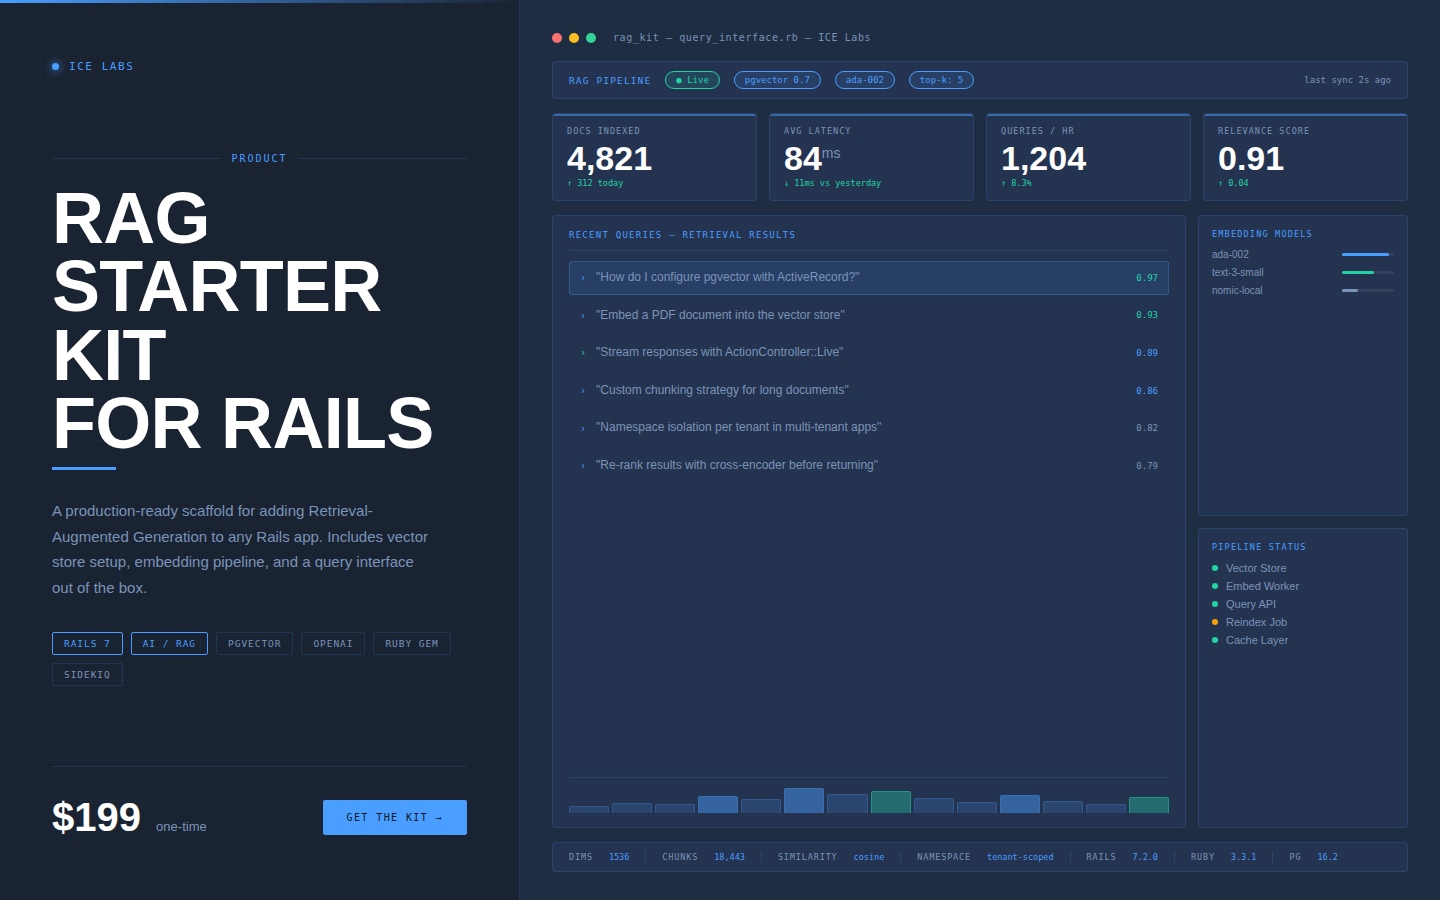Expand the "Custom chunking strategy" query chevron

583,391
